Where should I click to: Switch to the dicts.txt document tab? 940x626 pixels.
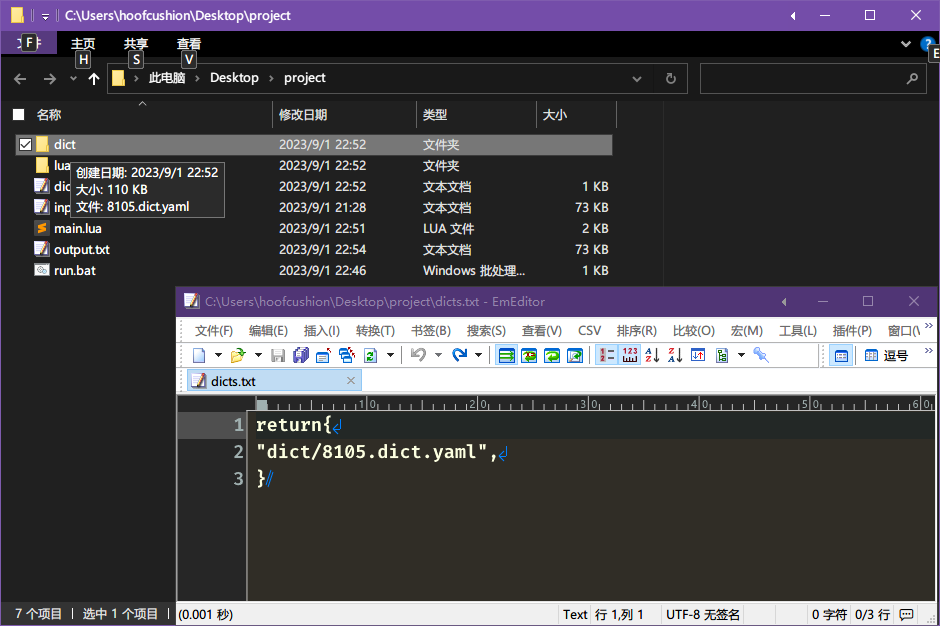(x=274, y=381)
